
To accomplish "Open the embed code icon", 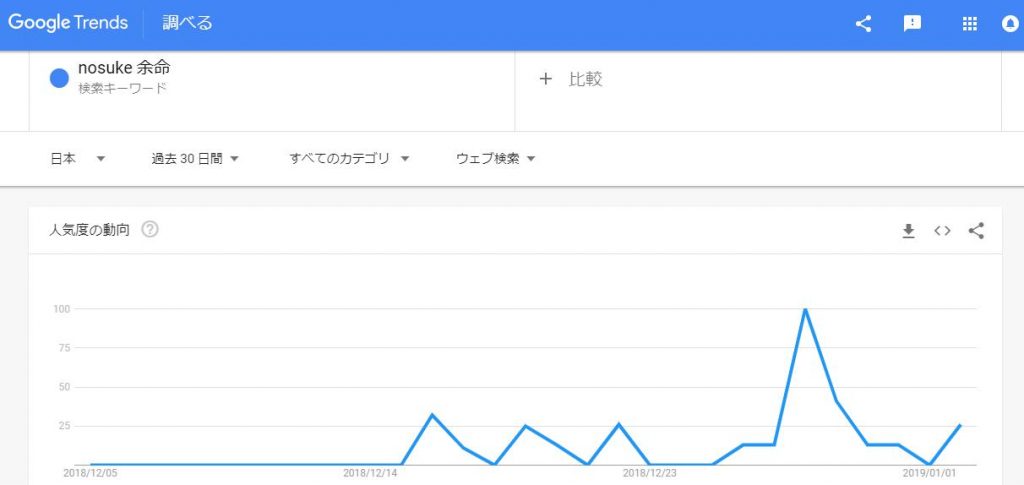I will (x=942, y=231).
